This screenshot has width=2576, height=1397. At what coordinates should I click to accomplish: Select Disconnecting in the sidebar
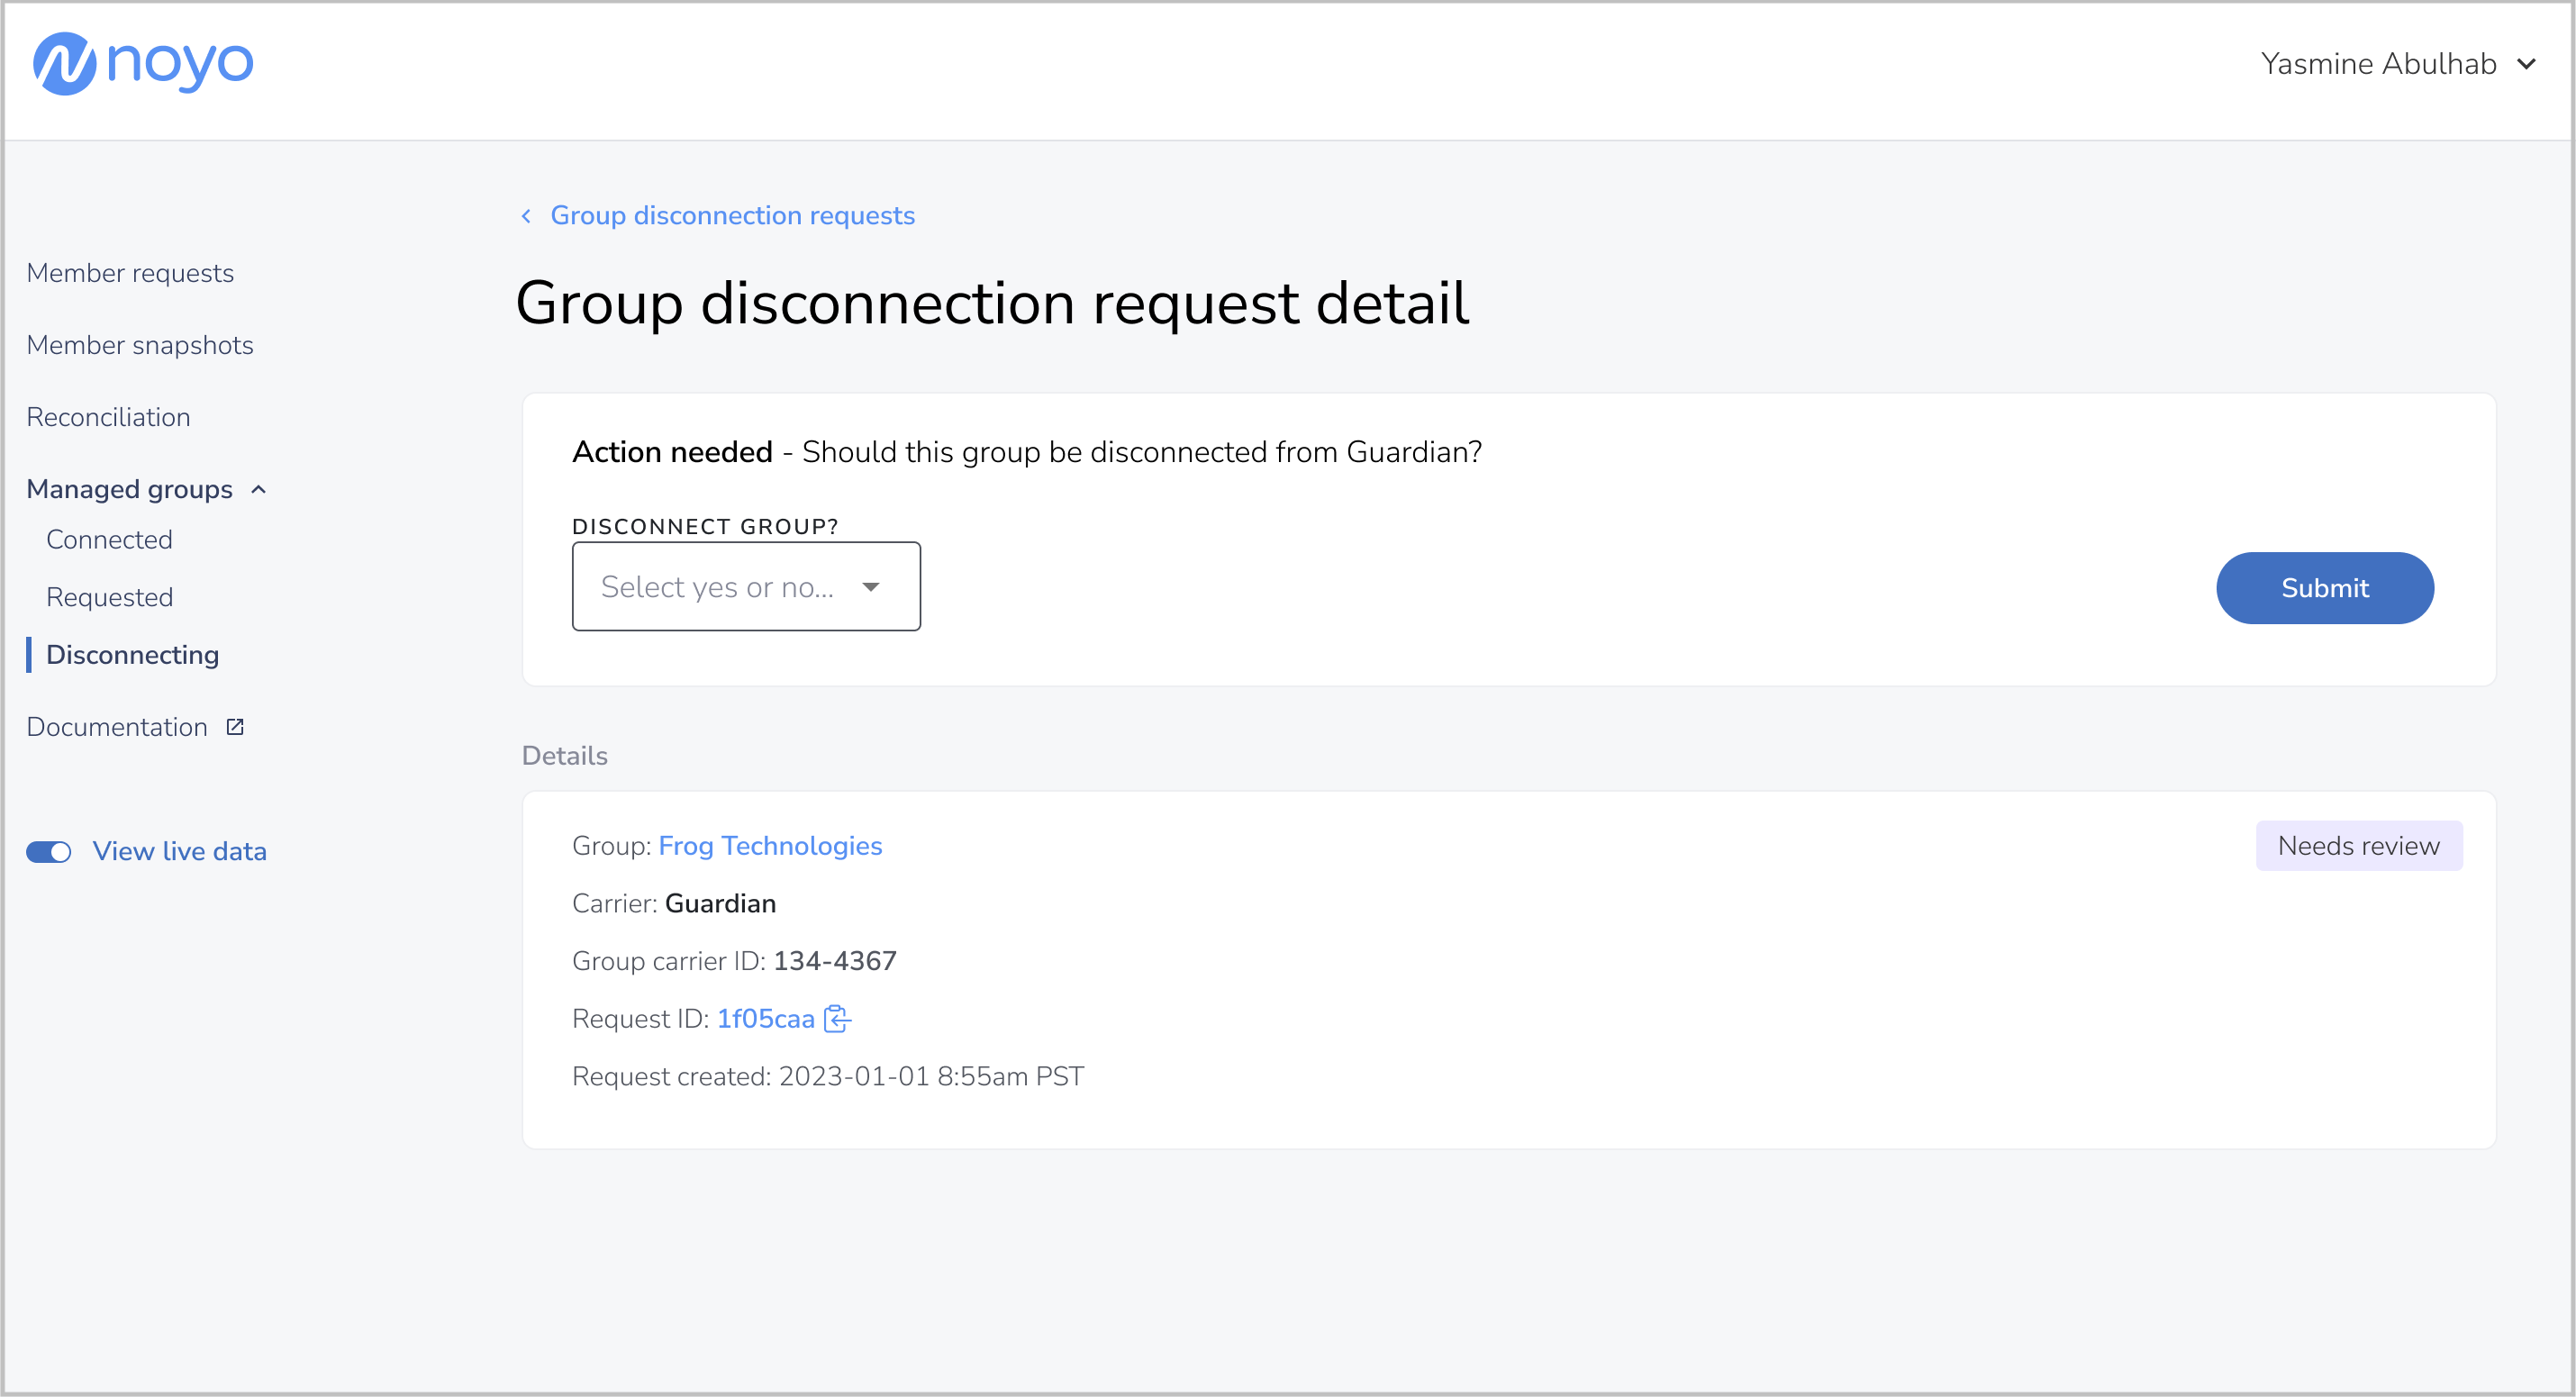(x=132, y=655)
